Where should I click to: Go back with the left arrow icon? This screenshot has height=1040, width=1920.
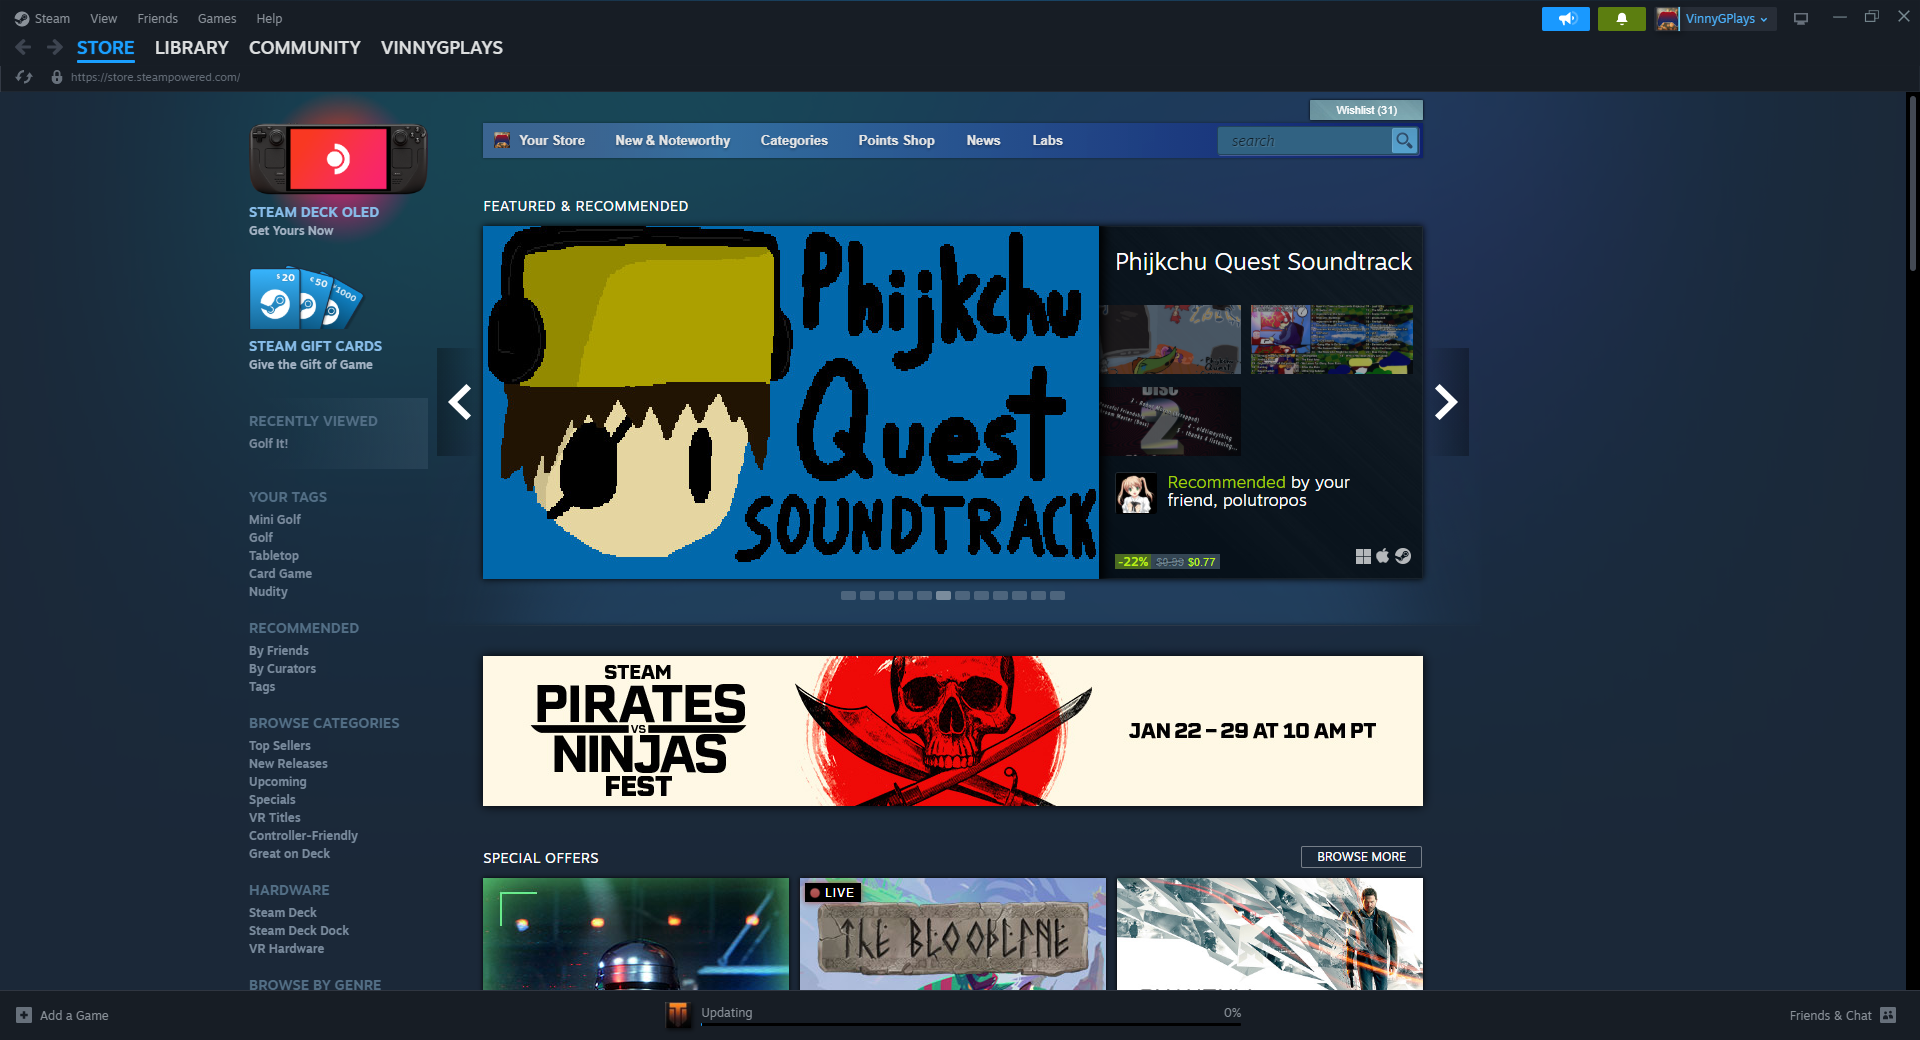[23, 47]
